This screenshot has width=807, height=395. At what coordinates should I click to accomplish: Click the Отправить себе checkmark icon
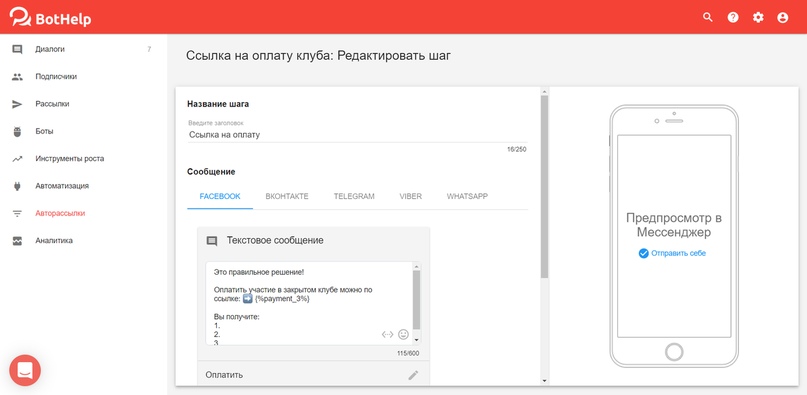coord(643,253)
